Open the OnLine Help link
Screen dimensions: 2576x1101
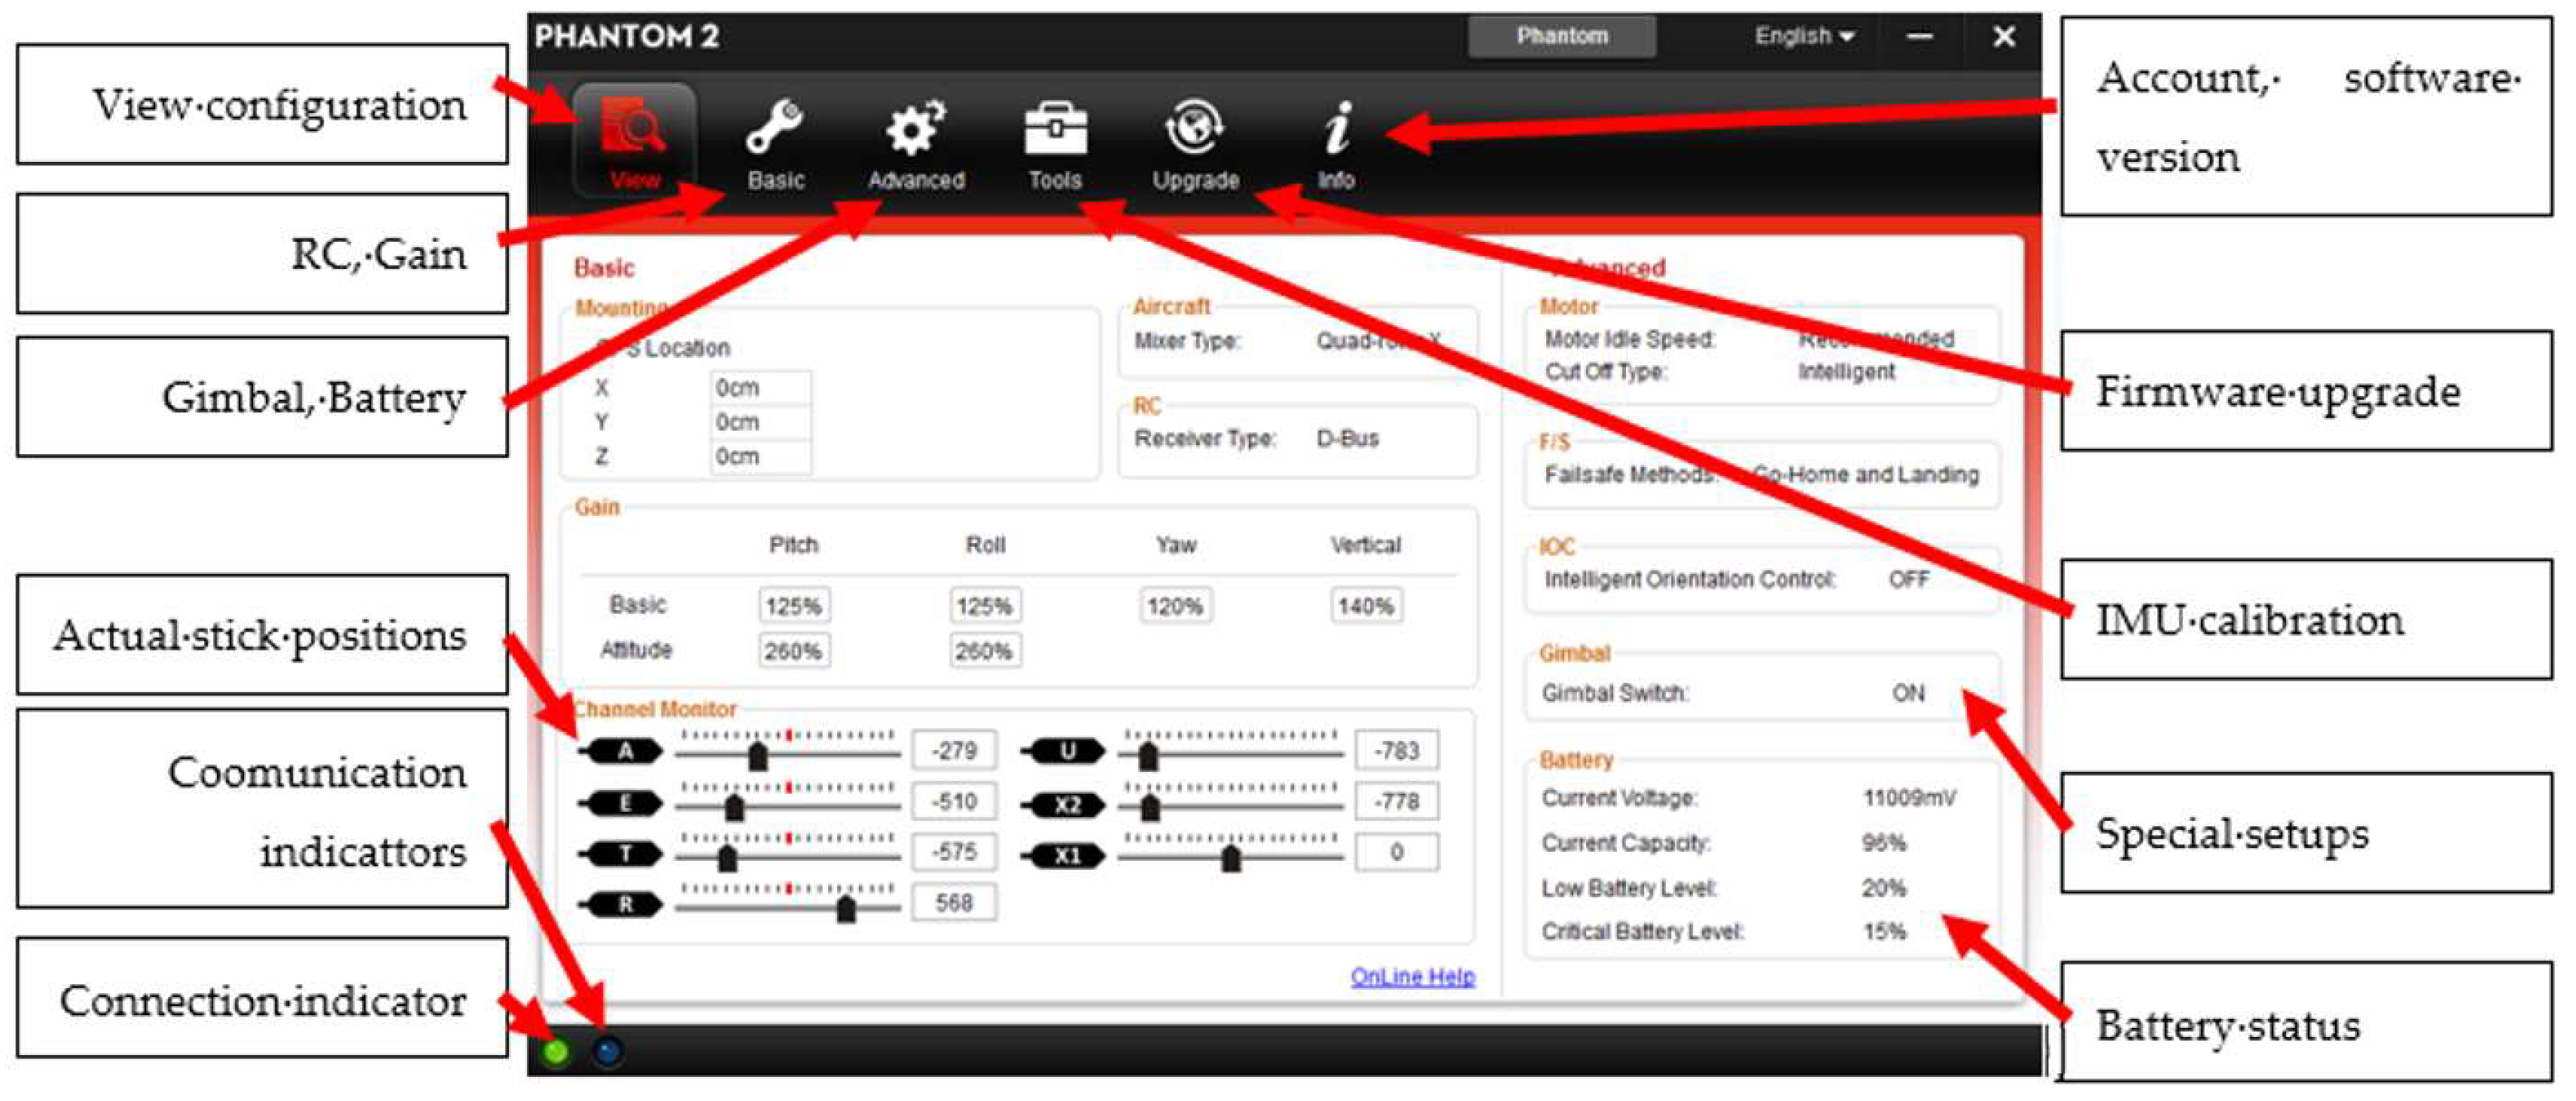[1412, 976]
